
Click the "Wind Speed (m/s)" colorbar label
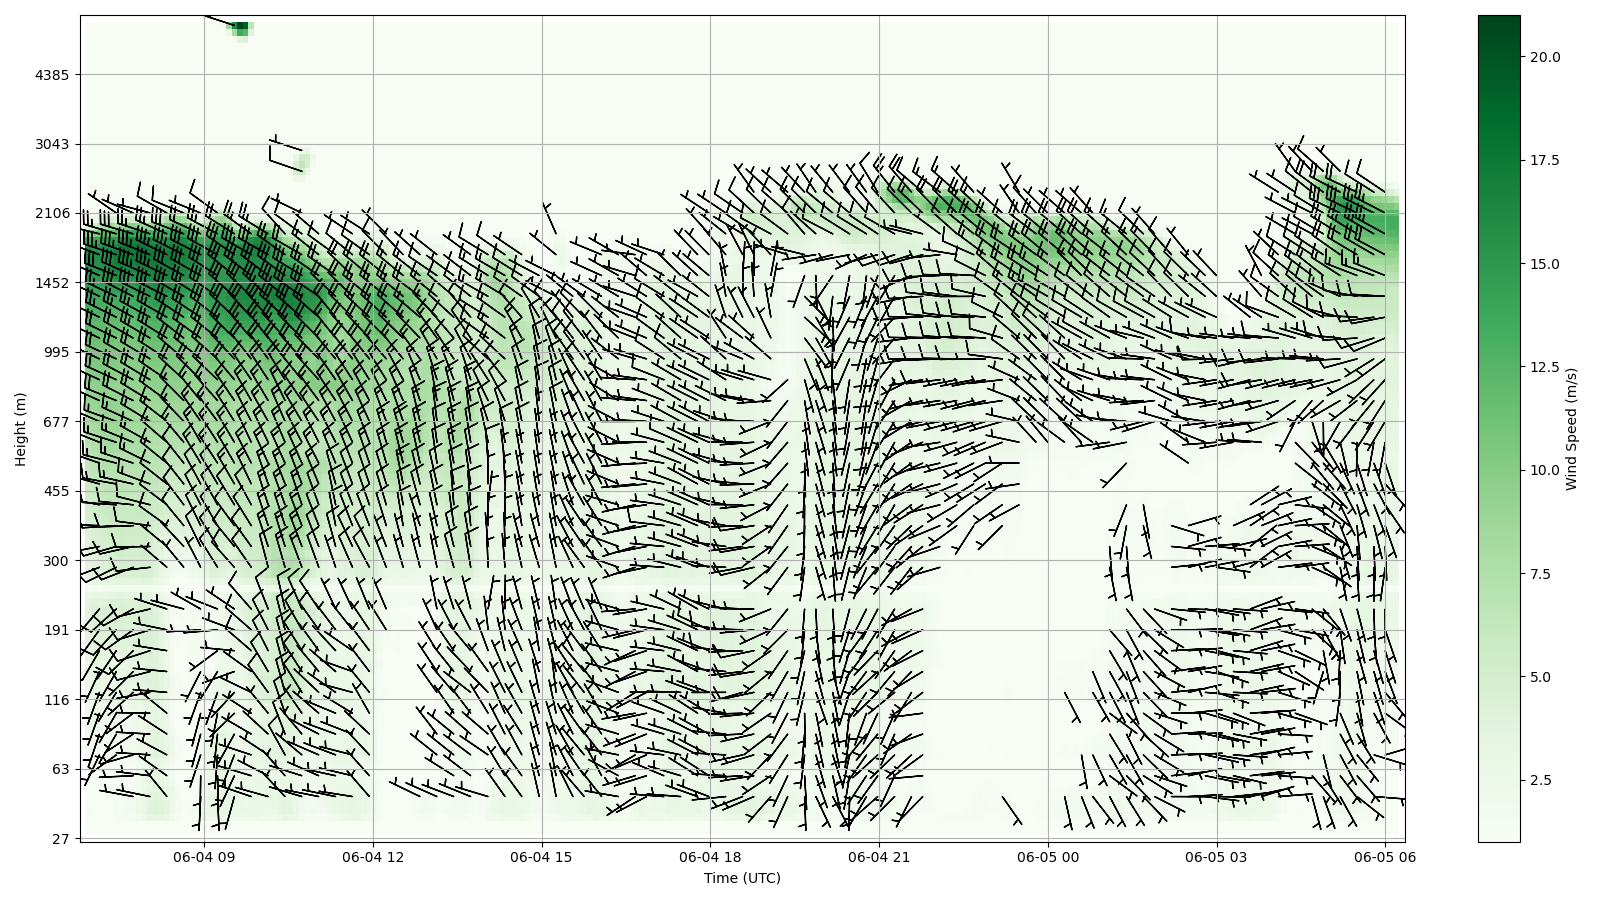1571,429
